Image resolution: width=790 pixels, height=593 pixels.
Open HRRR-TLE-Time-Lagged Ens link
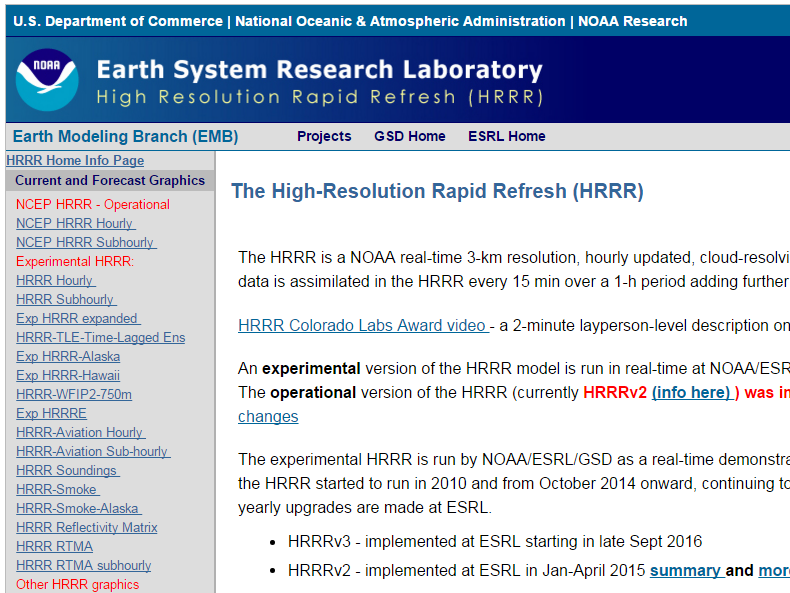tap(100, 338)
